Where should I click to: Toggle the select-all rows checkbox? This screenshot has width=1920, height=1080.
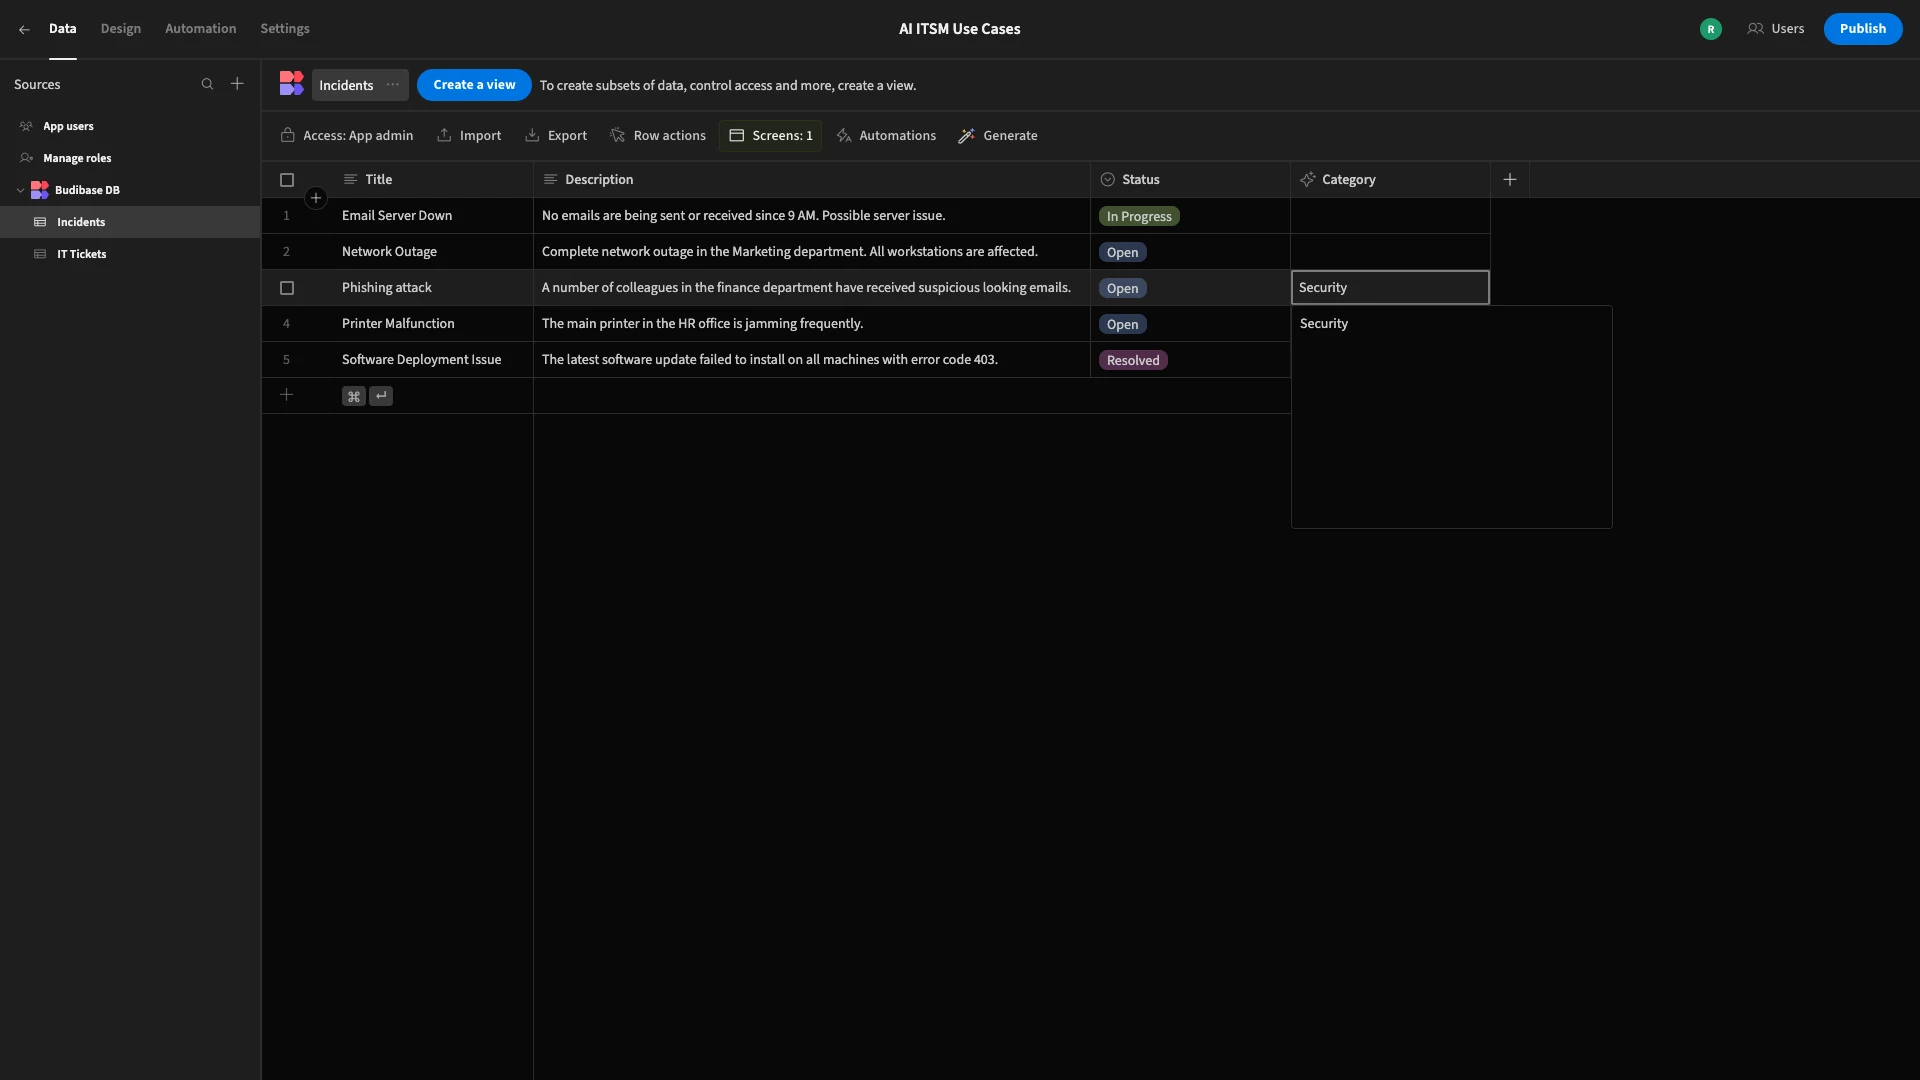point(287,180)
